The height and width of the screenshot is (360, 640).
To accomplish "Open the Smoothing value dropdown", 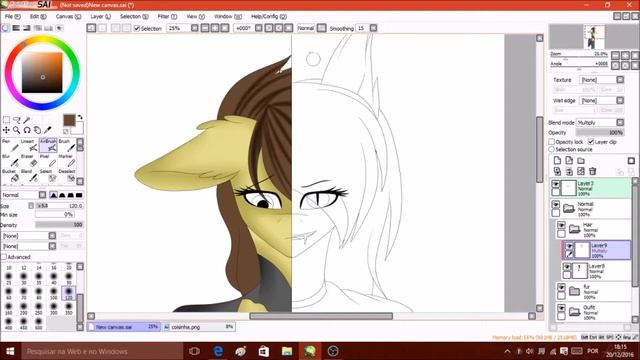I will [x=373, y=28].
